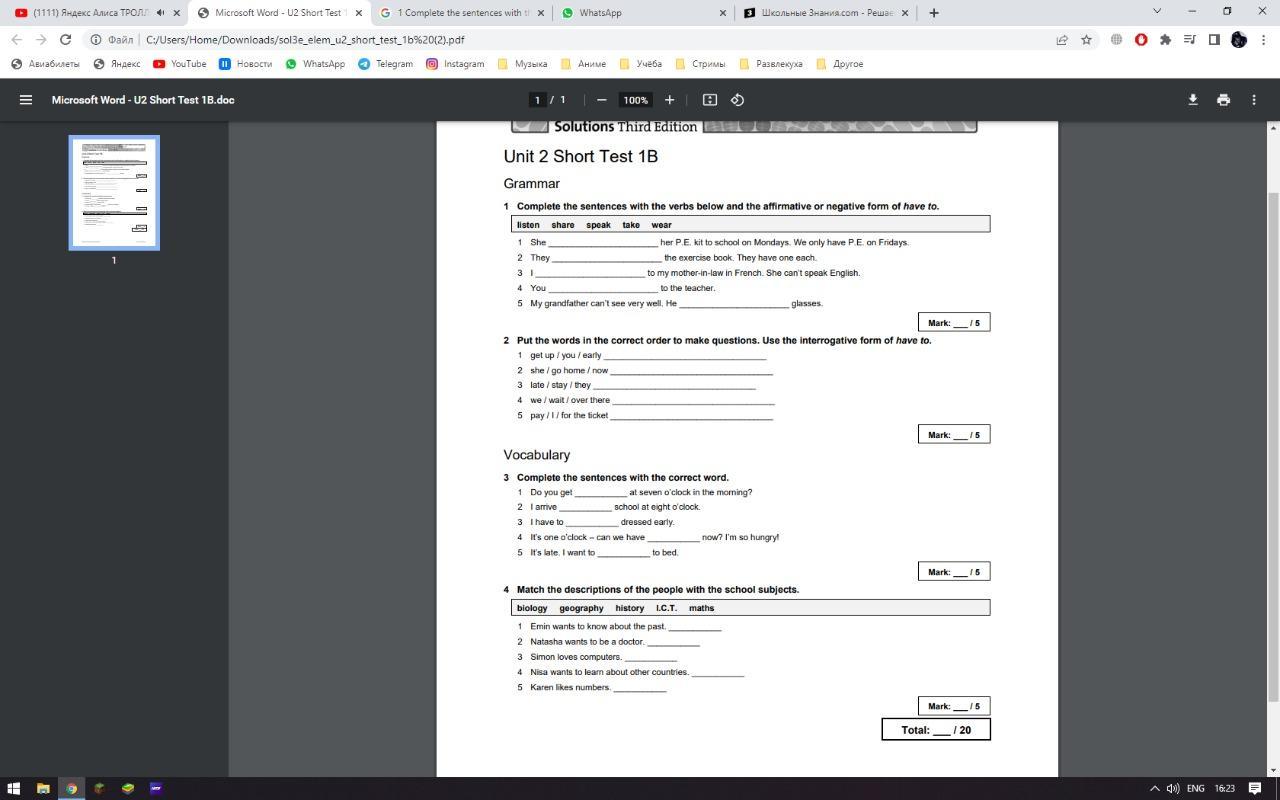This screenshot has width=1280, height=800.
Task: Open the Extensions puzzle icon
Action: [x=1165, y=40]
